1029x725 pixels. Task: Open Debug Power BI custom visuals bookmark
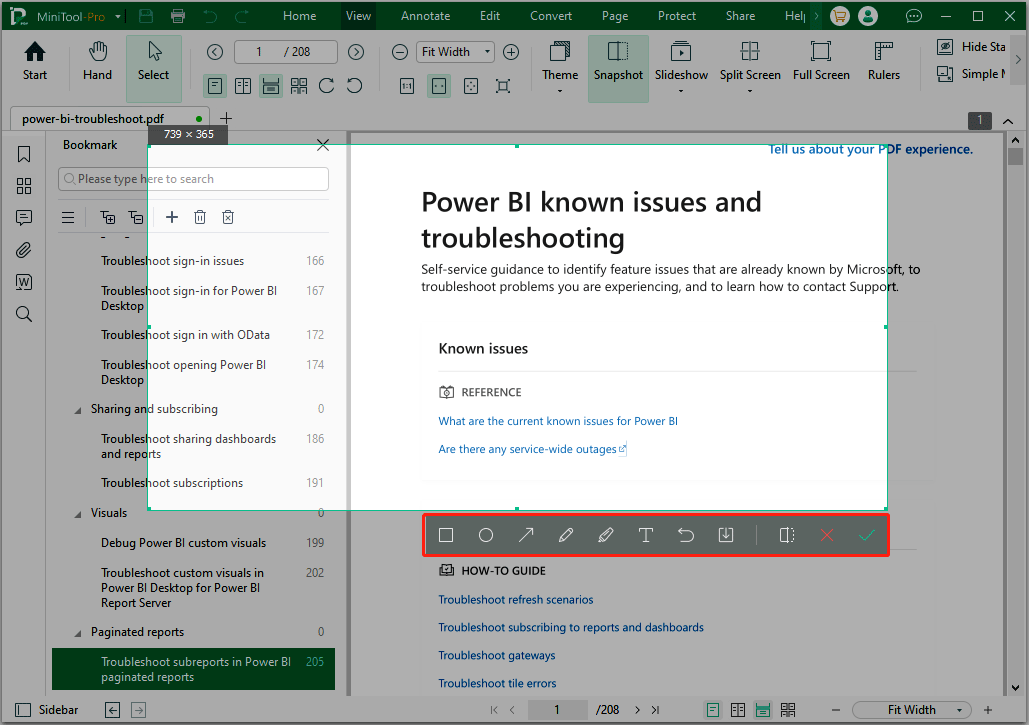184,543
